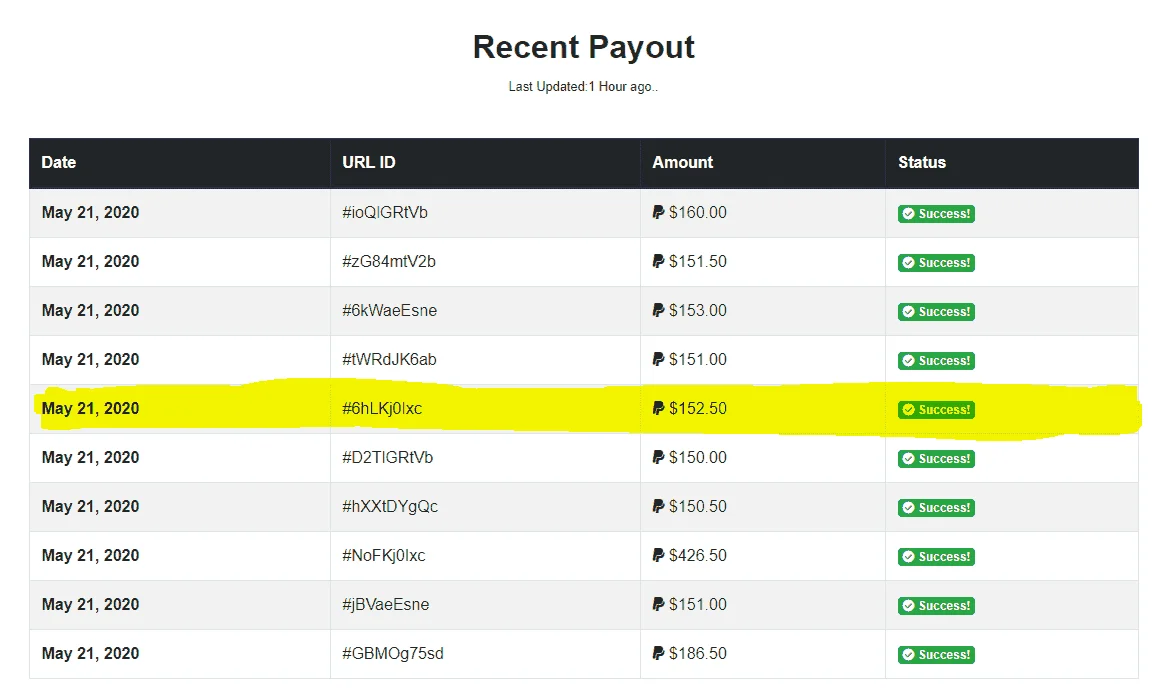Click Success badge in #D2TlGRtVb row
This screenshot has height=694, width=1165.
point(936,459)
